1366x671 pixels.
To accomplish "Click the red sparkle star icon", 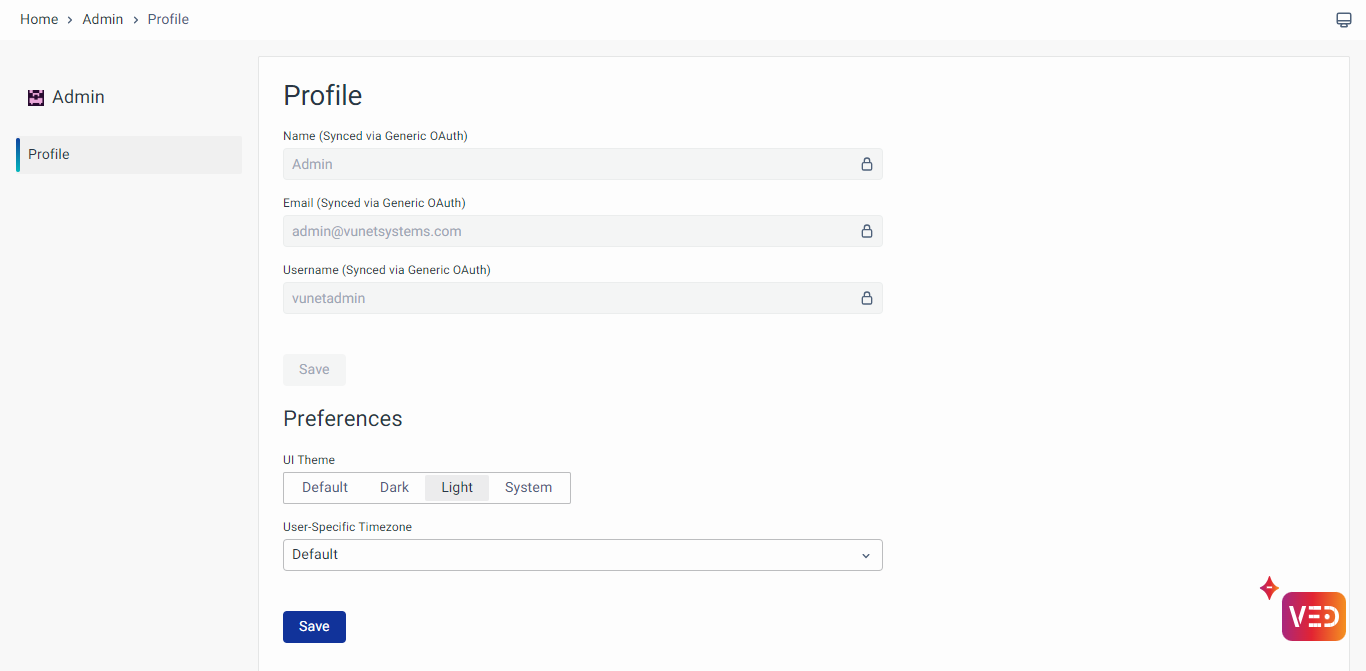I will coord(1269,588).
